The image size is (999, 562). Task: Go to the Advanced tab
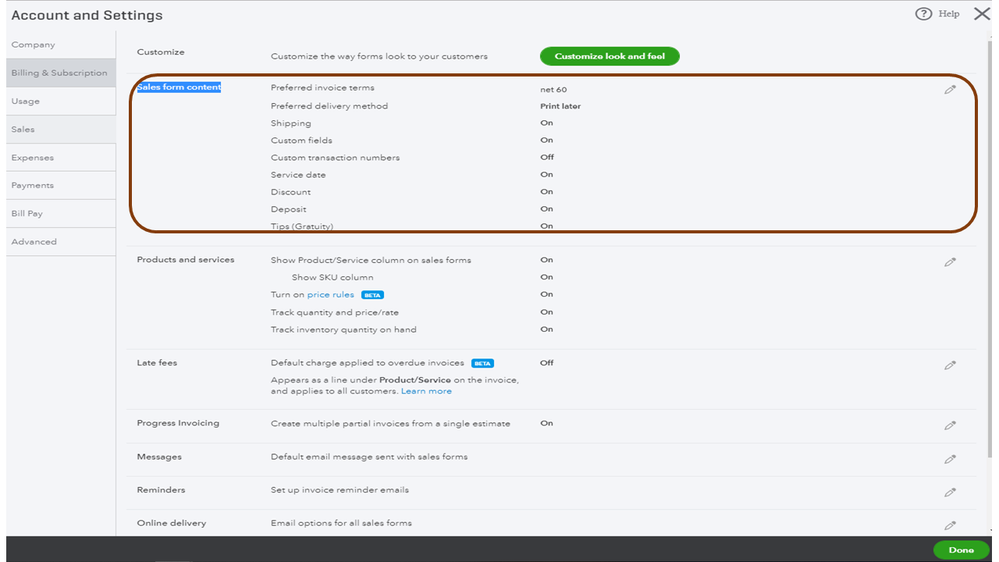pyautogui.click(x=61, y=241)
